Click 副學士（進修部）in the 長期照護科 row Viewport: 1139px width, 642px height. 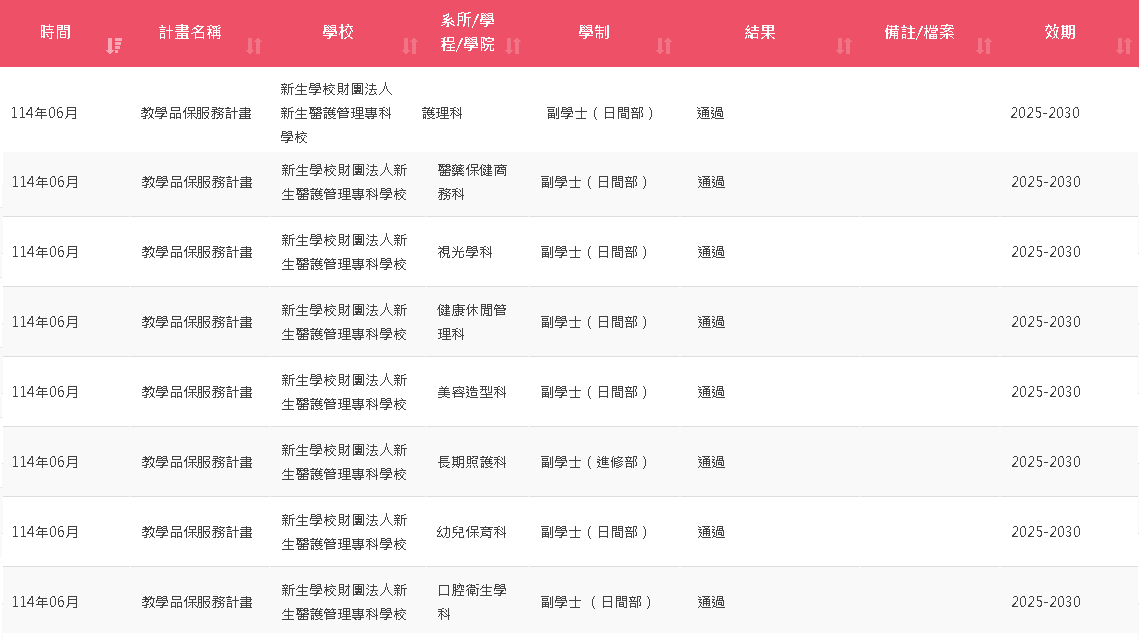(x=595, y=462)
